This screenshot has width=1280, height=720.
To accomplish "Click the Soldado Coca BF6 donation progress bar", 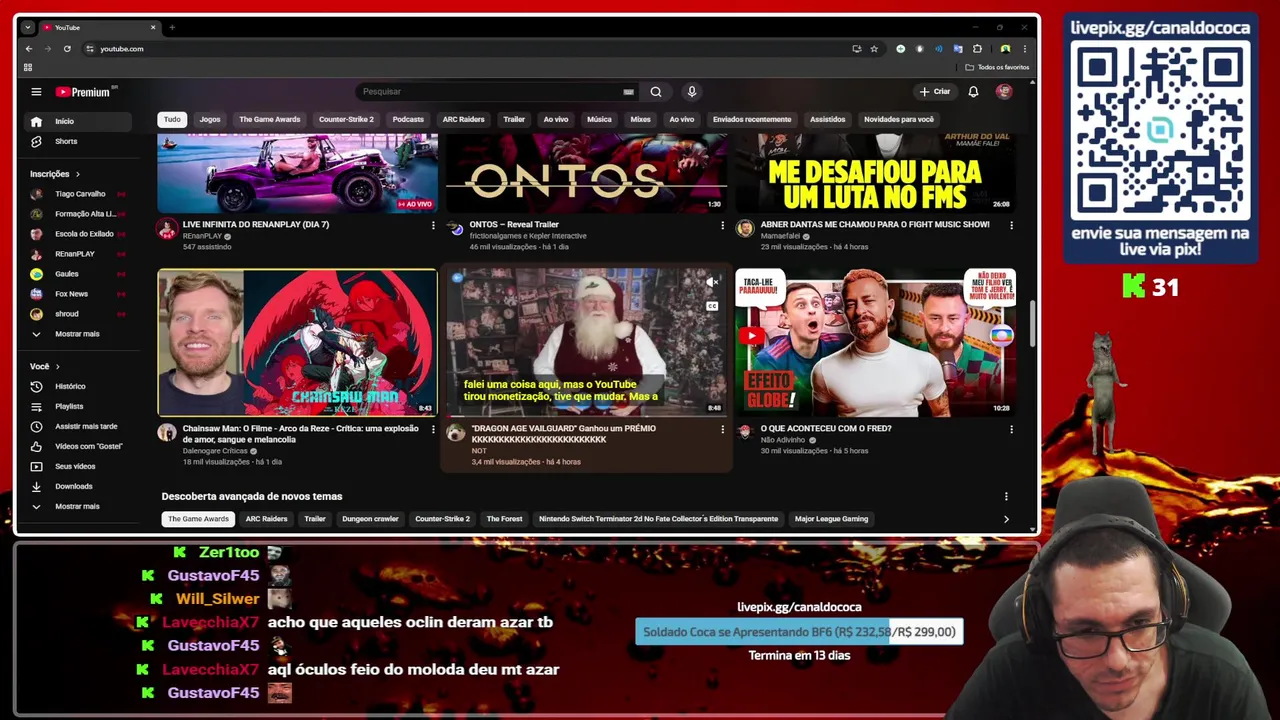I will point(799,632).
